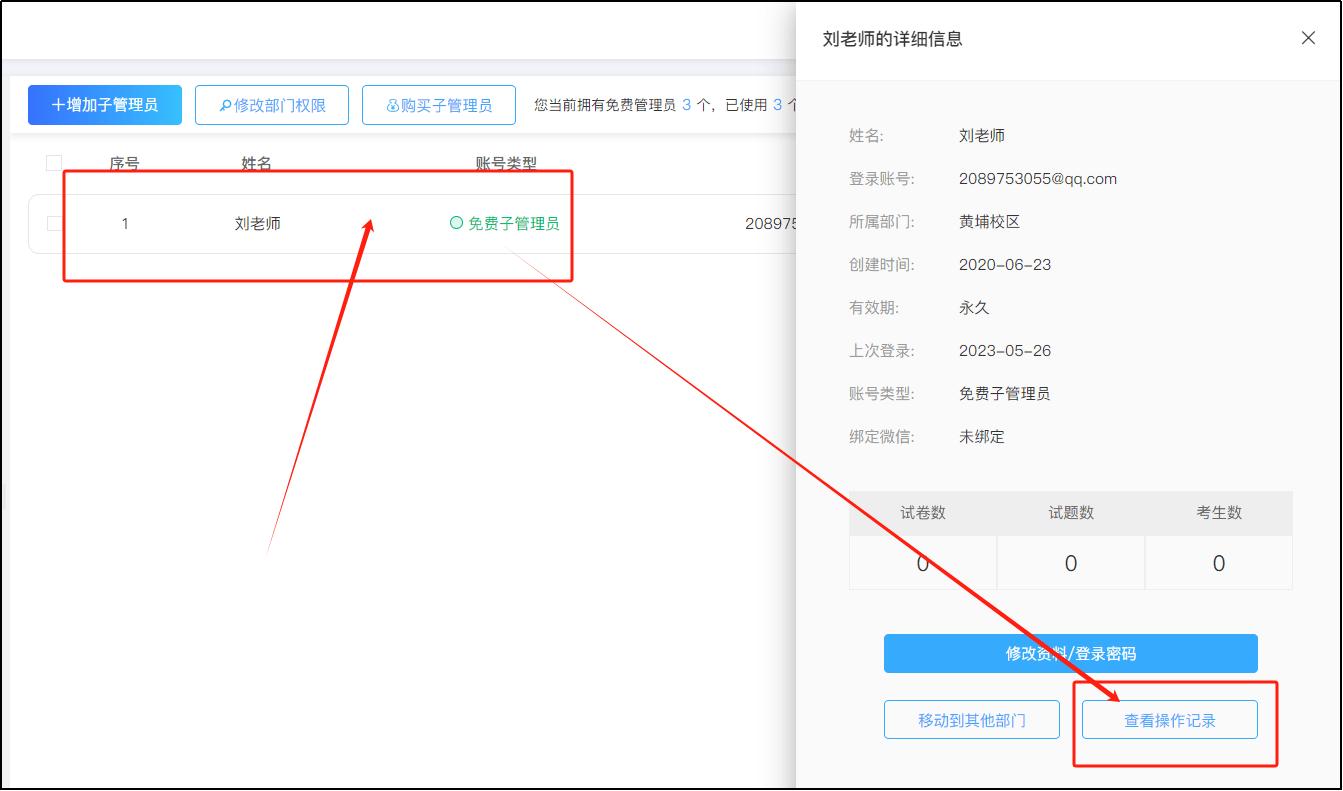1343x791 pixels.
Task: Click 移动到其他部门 button
Action: tap(971, 719)
